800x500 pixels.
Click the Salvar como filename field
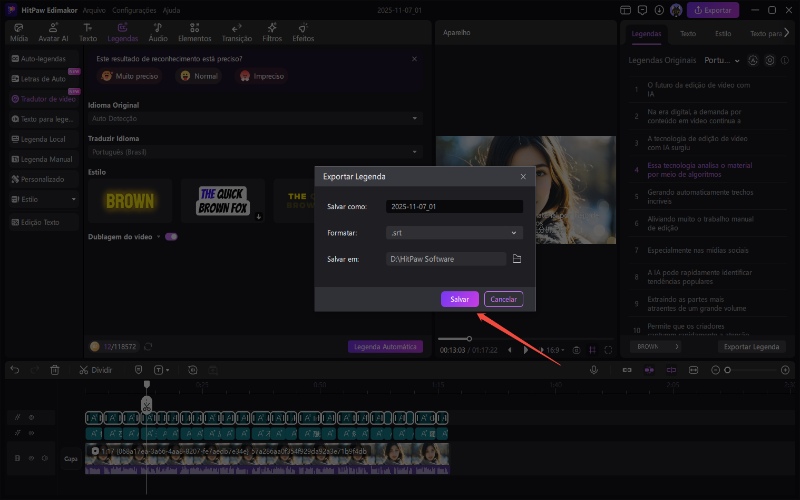[454, 207]
